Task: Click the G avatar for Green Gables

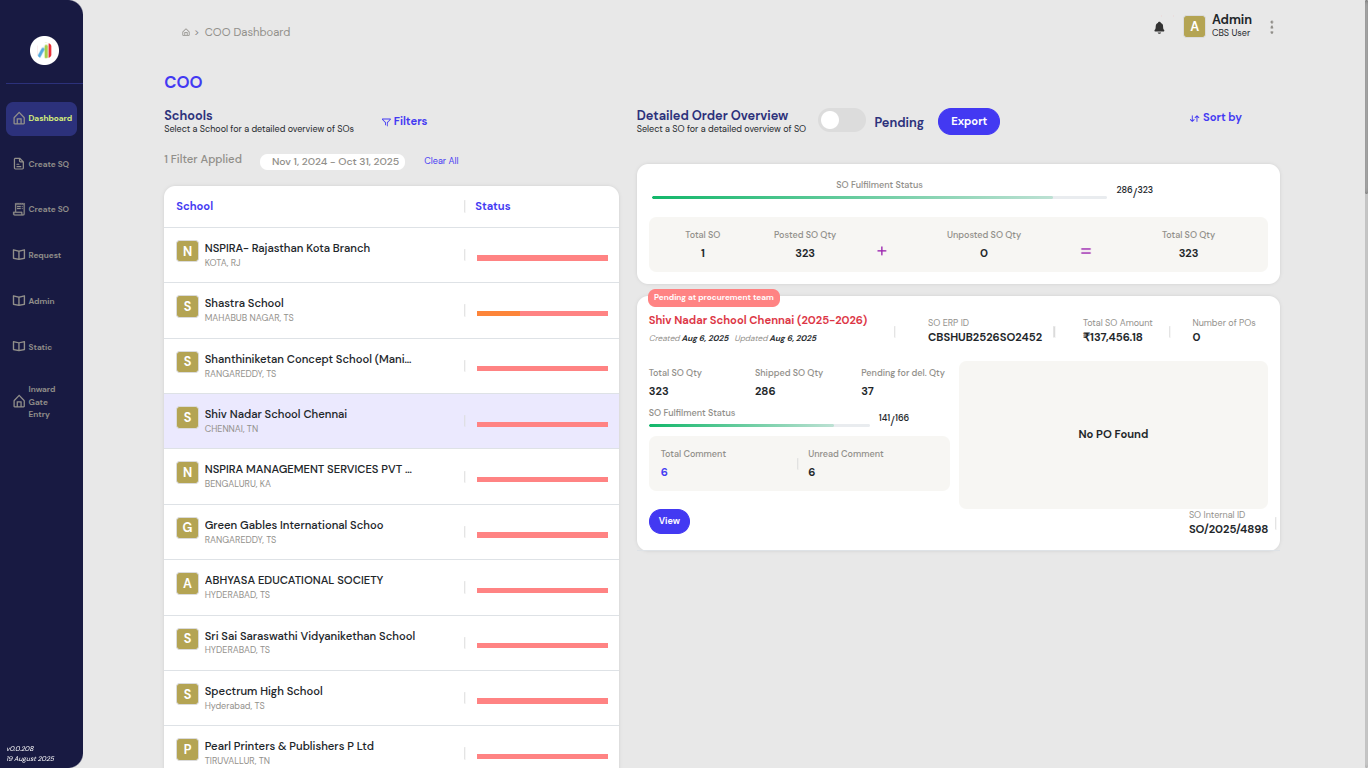Action: point(187,528)
